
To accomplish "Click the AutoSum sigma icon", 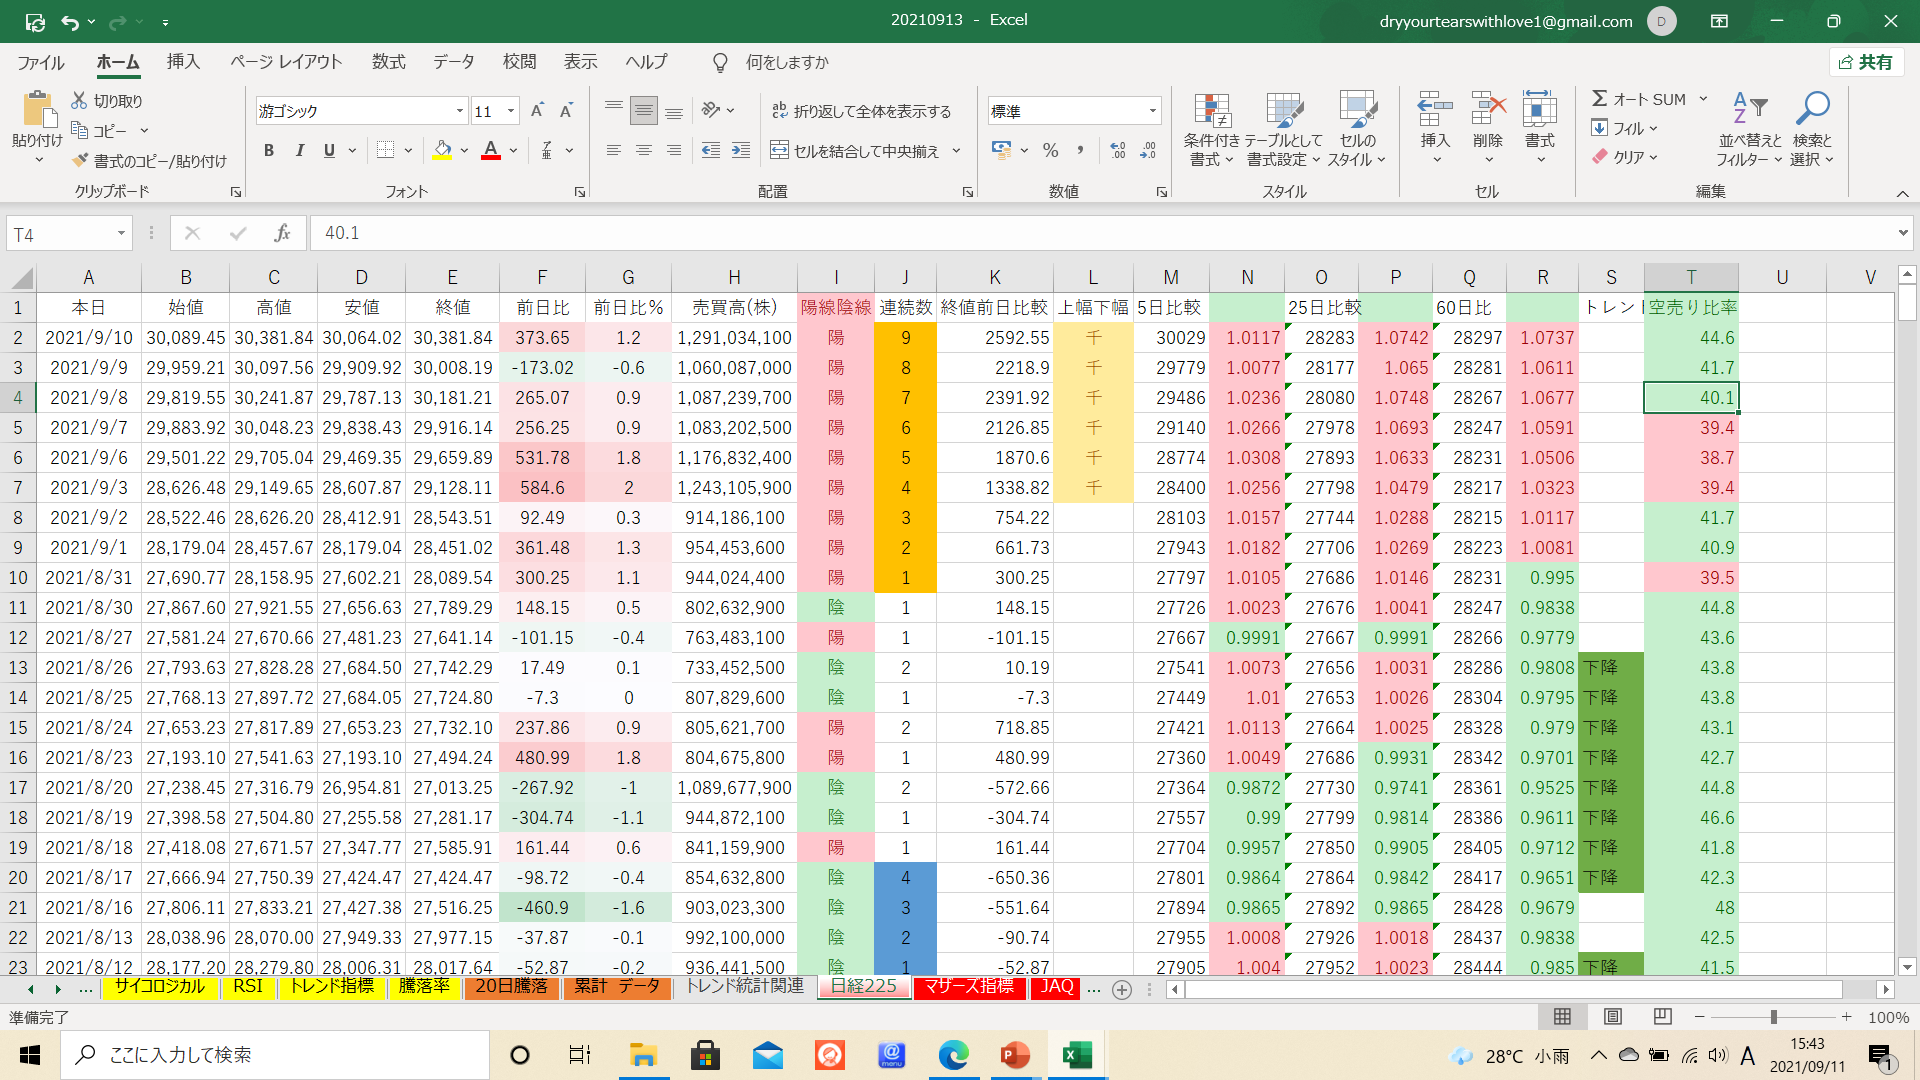I will tap(1600, 99).
